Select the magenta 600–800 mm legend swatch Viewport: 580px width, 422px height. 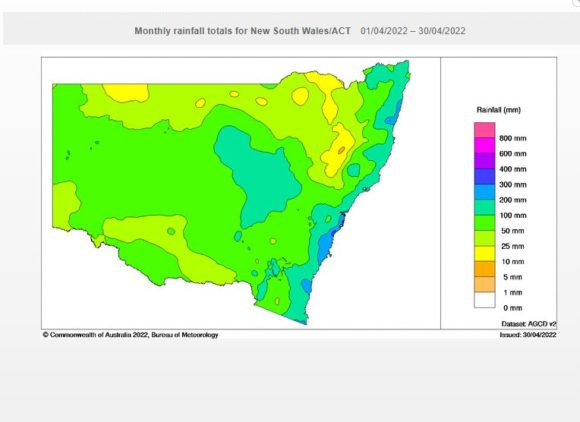click(485, 145)
